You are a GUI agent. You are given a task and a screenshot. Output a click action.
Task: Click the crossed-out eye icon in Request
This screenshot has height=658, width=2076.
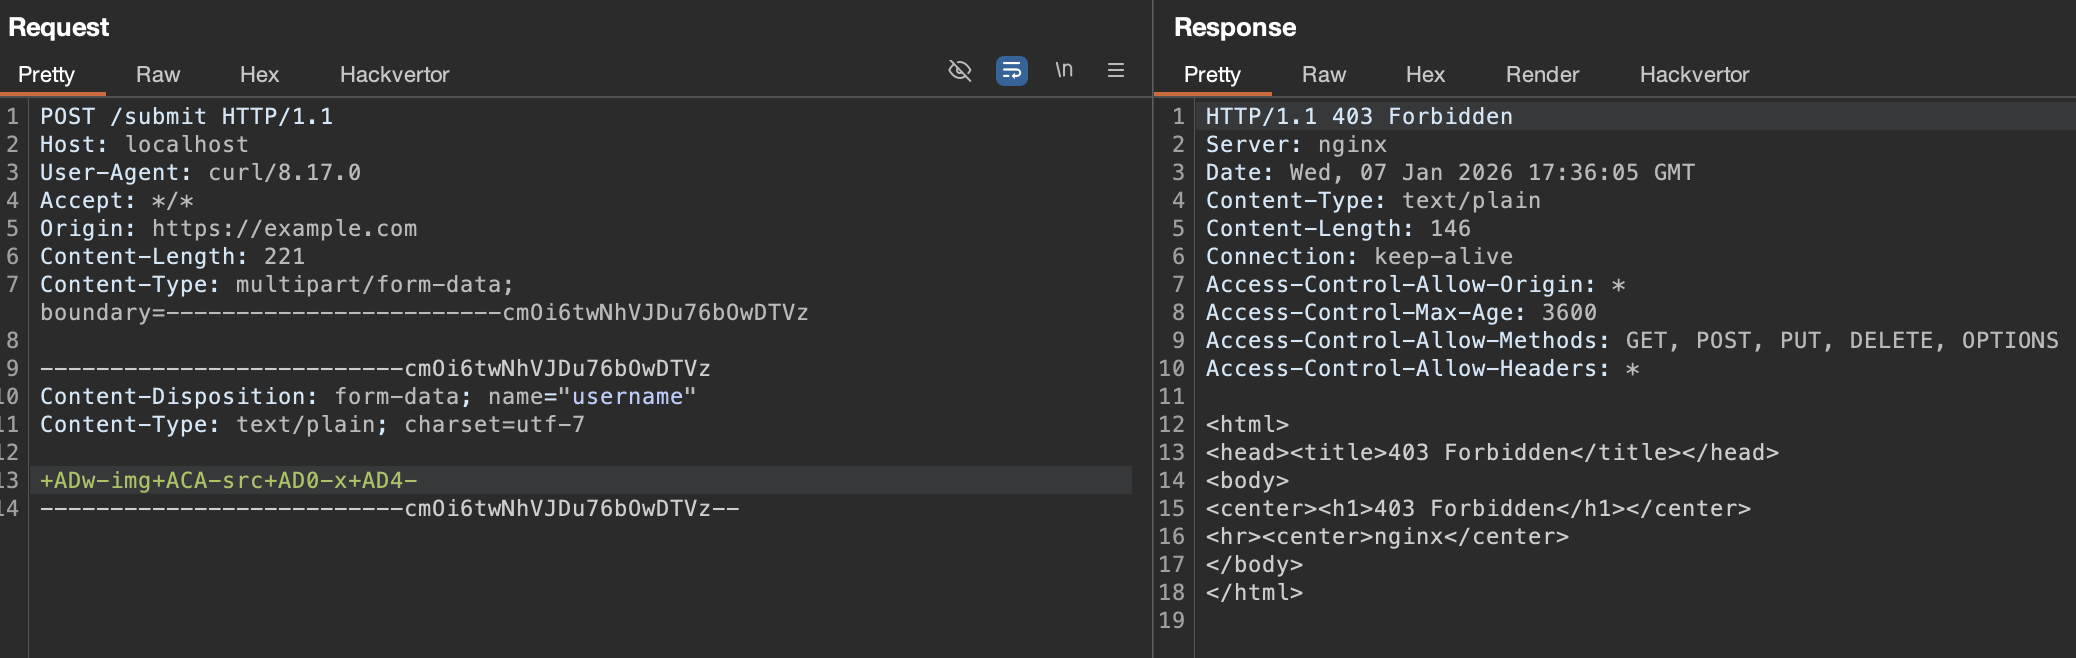(x=959, y=70)
